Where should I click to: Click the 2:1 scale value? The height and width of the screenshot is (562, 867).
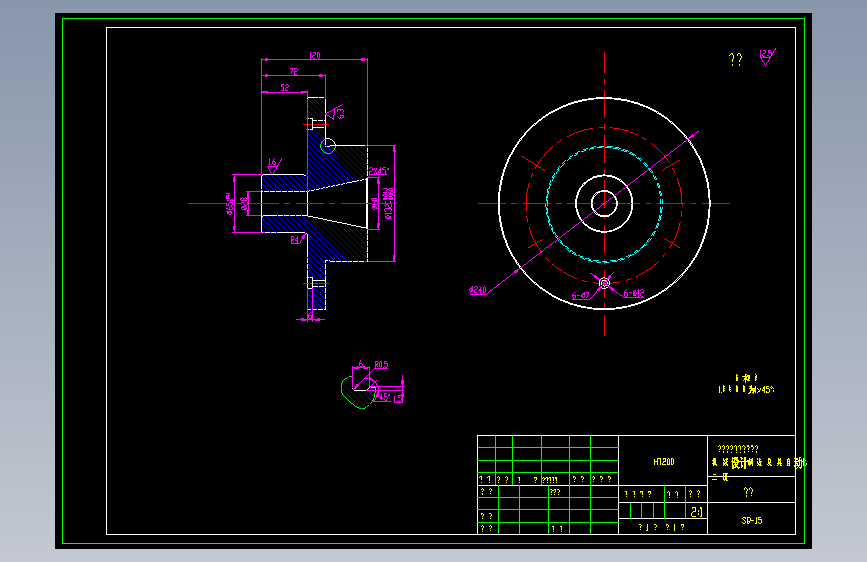click(x=696, y=512)
